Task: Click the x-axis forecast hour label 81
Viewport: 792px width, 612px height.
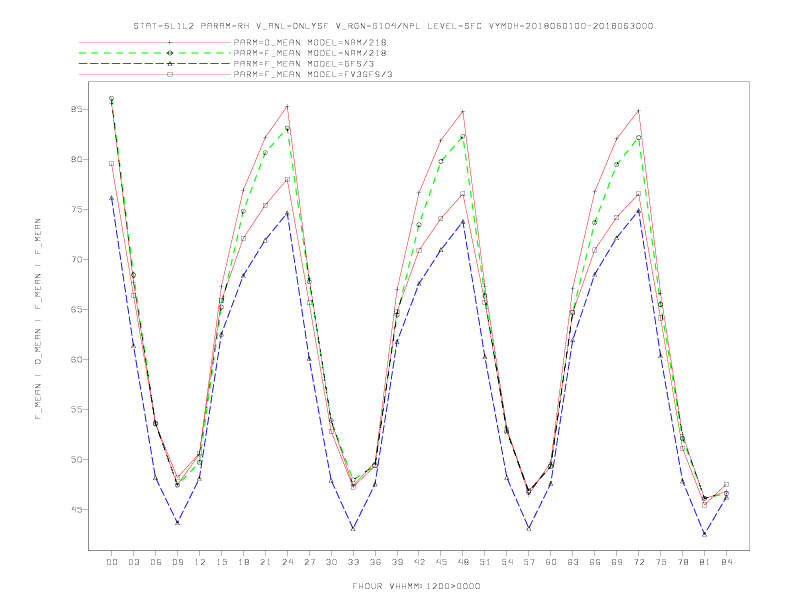Action: coord(705,562)
